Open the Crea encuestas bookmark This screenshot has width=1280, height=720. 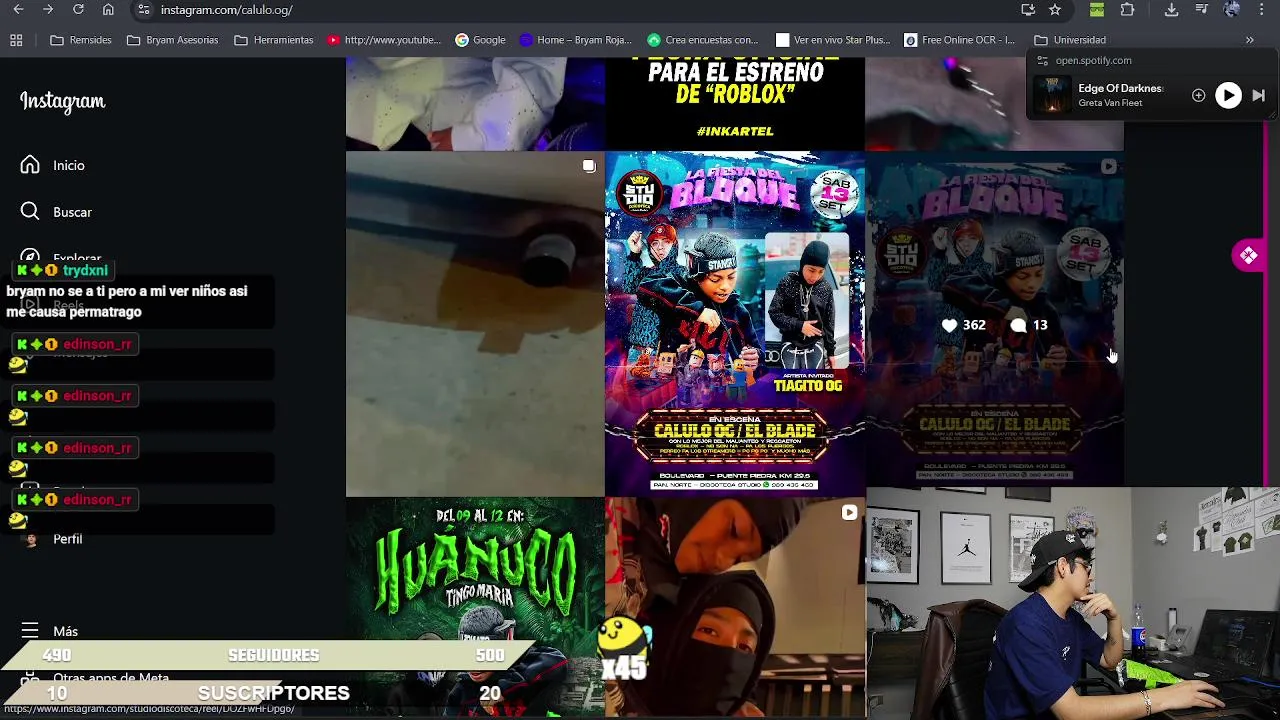point(703,40)
